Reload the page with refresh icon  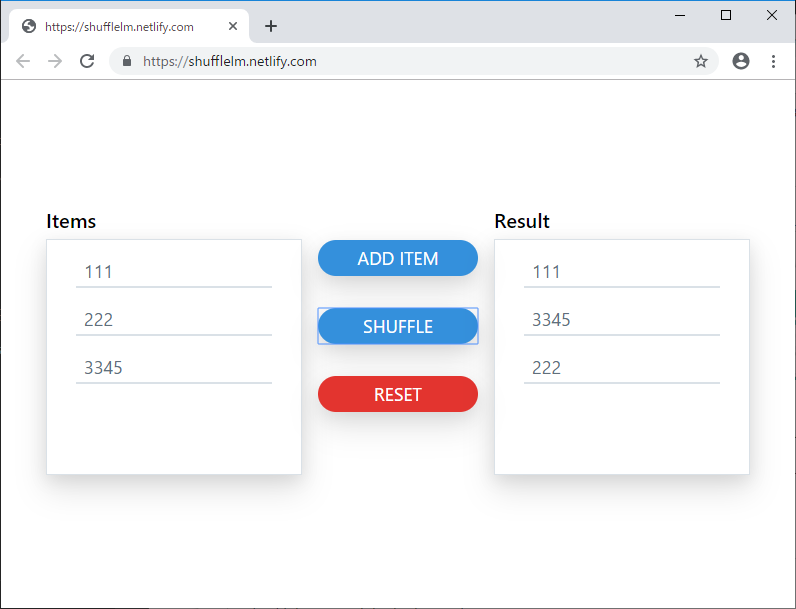pos(87,61)
